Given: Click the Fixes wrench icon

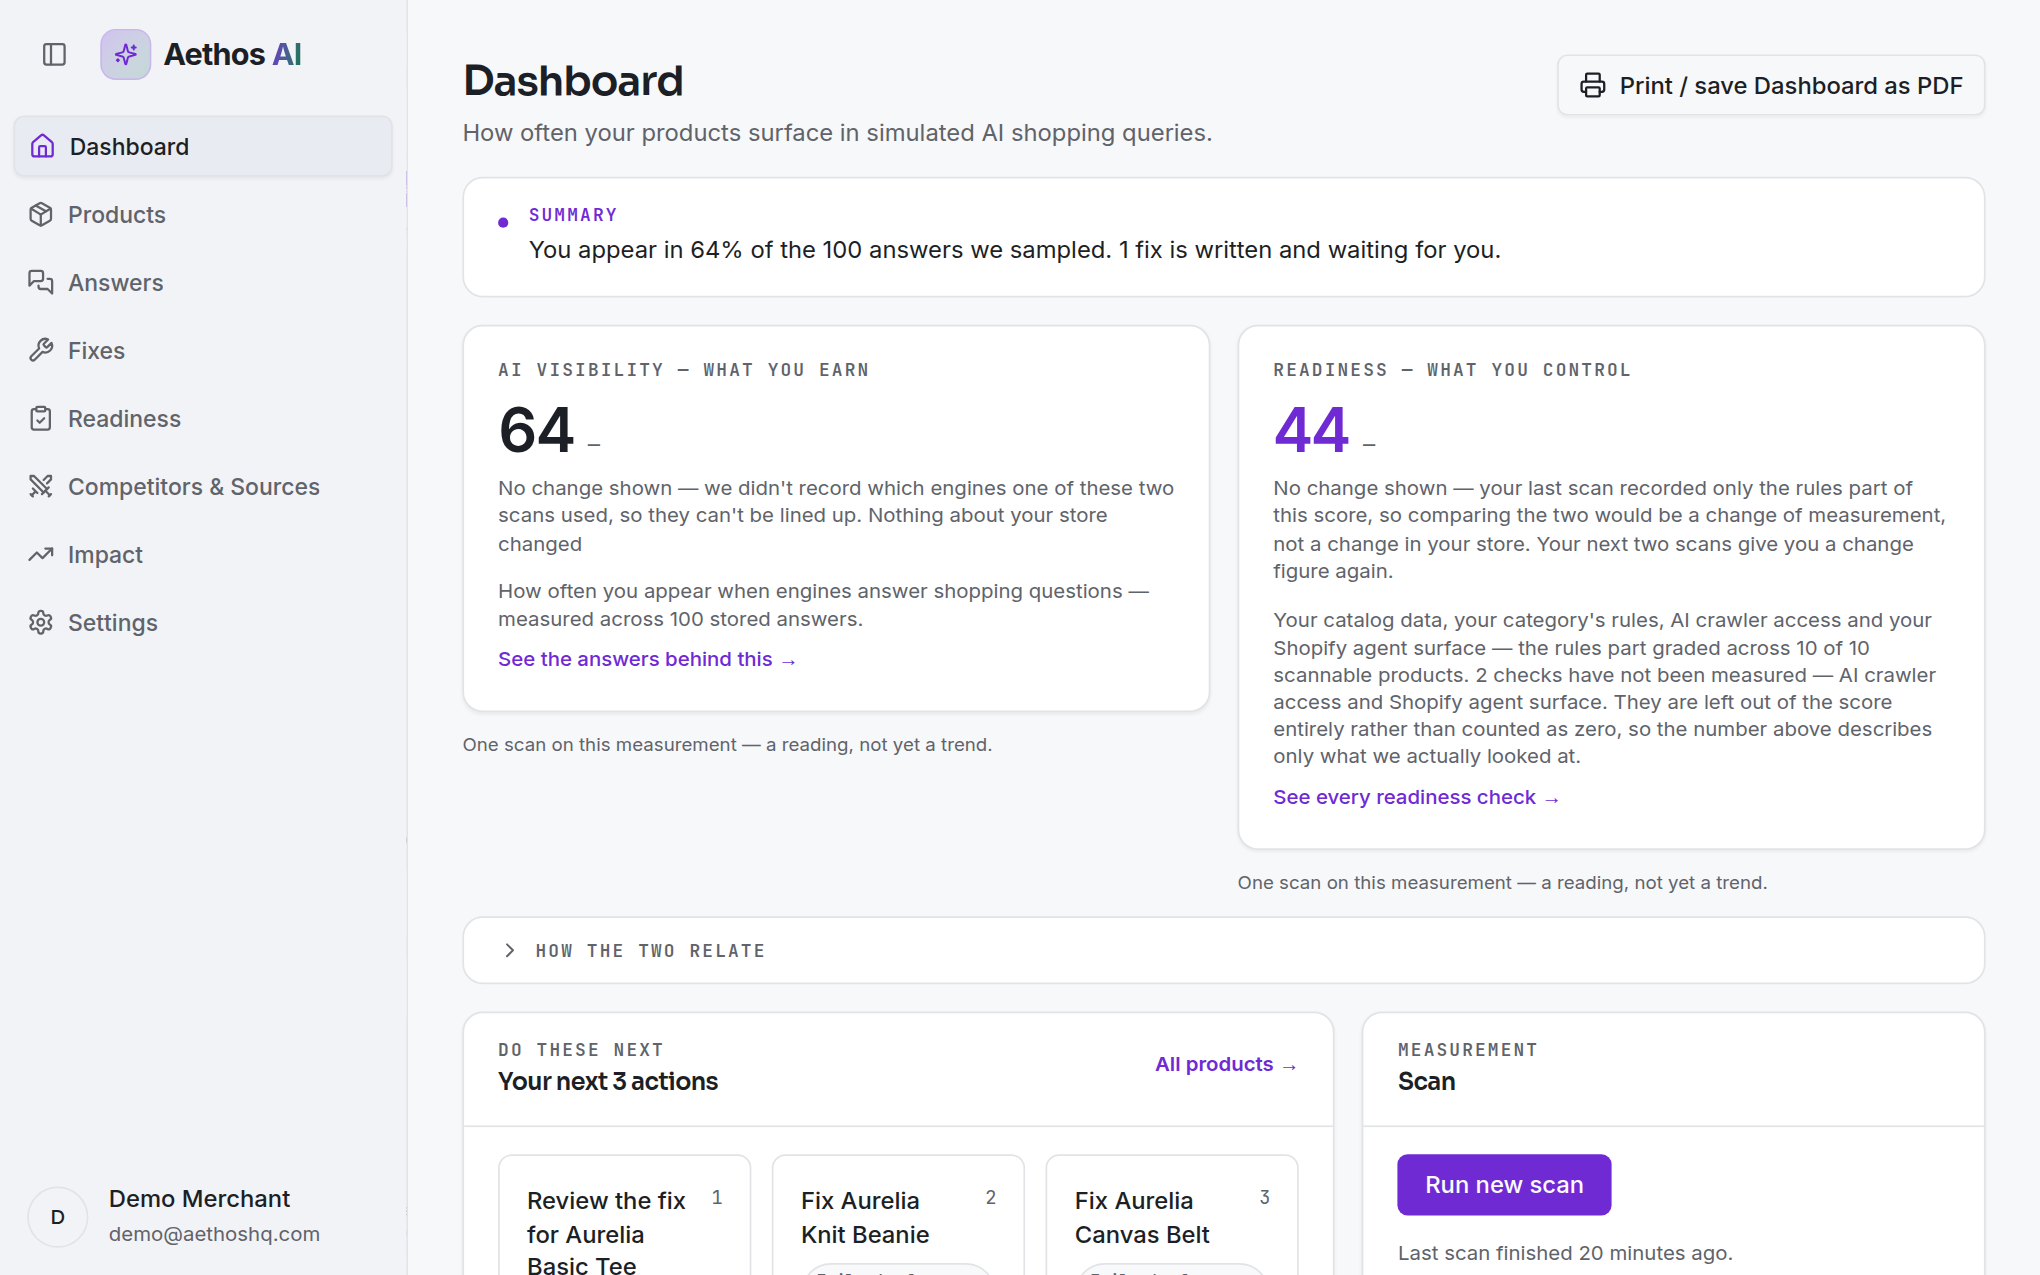Looking at the screenshot, I should 41,351.
